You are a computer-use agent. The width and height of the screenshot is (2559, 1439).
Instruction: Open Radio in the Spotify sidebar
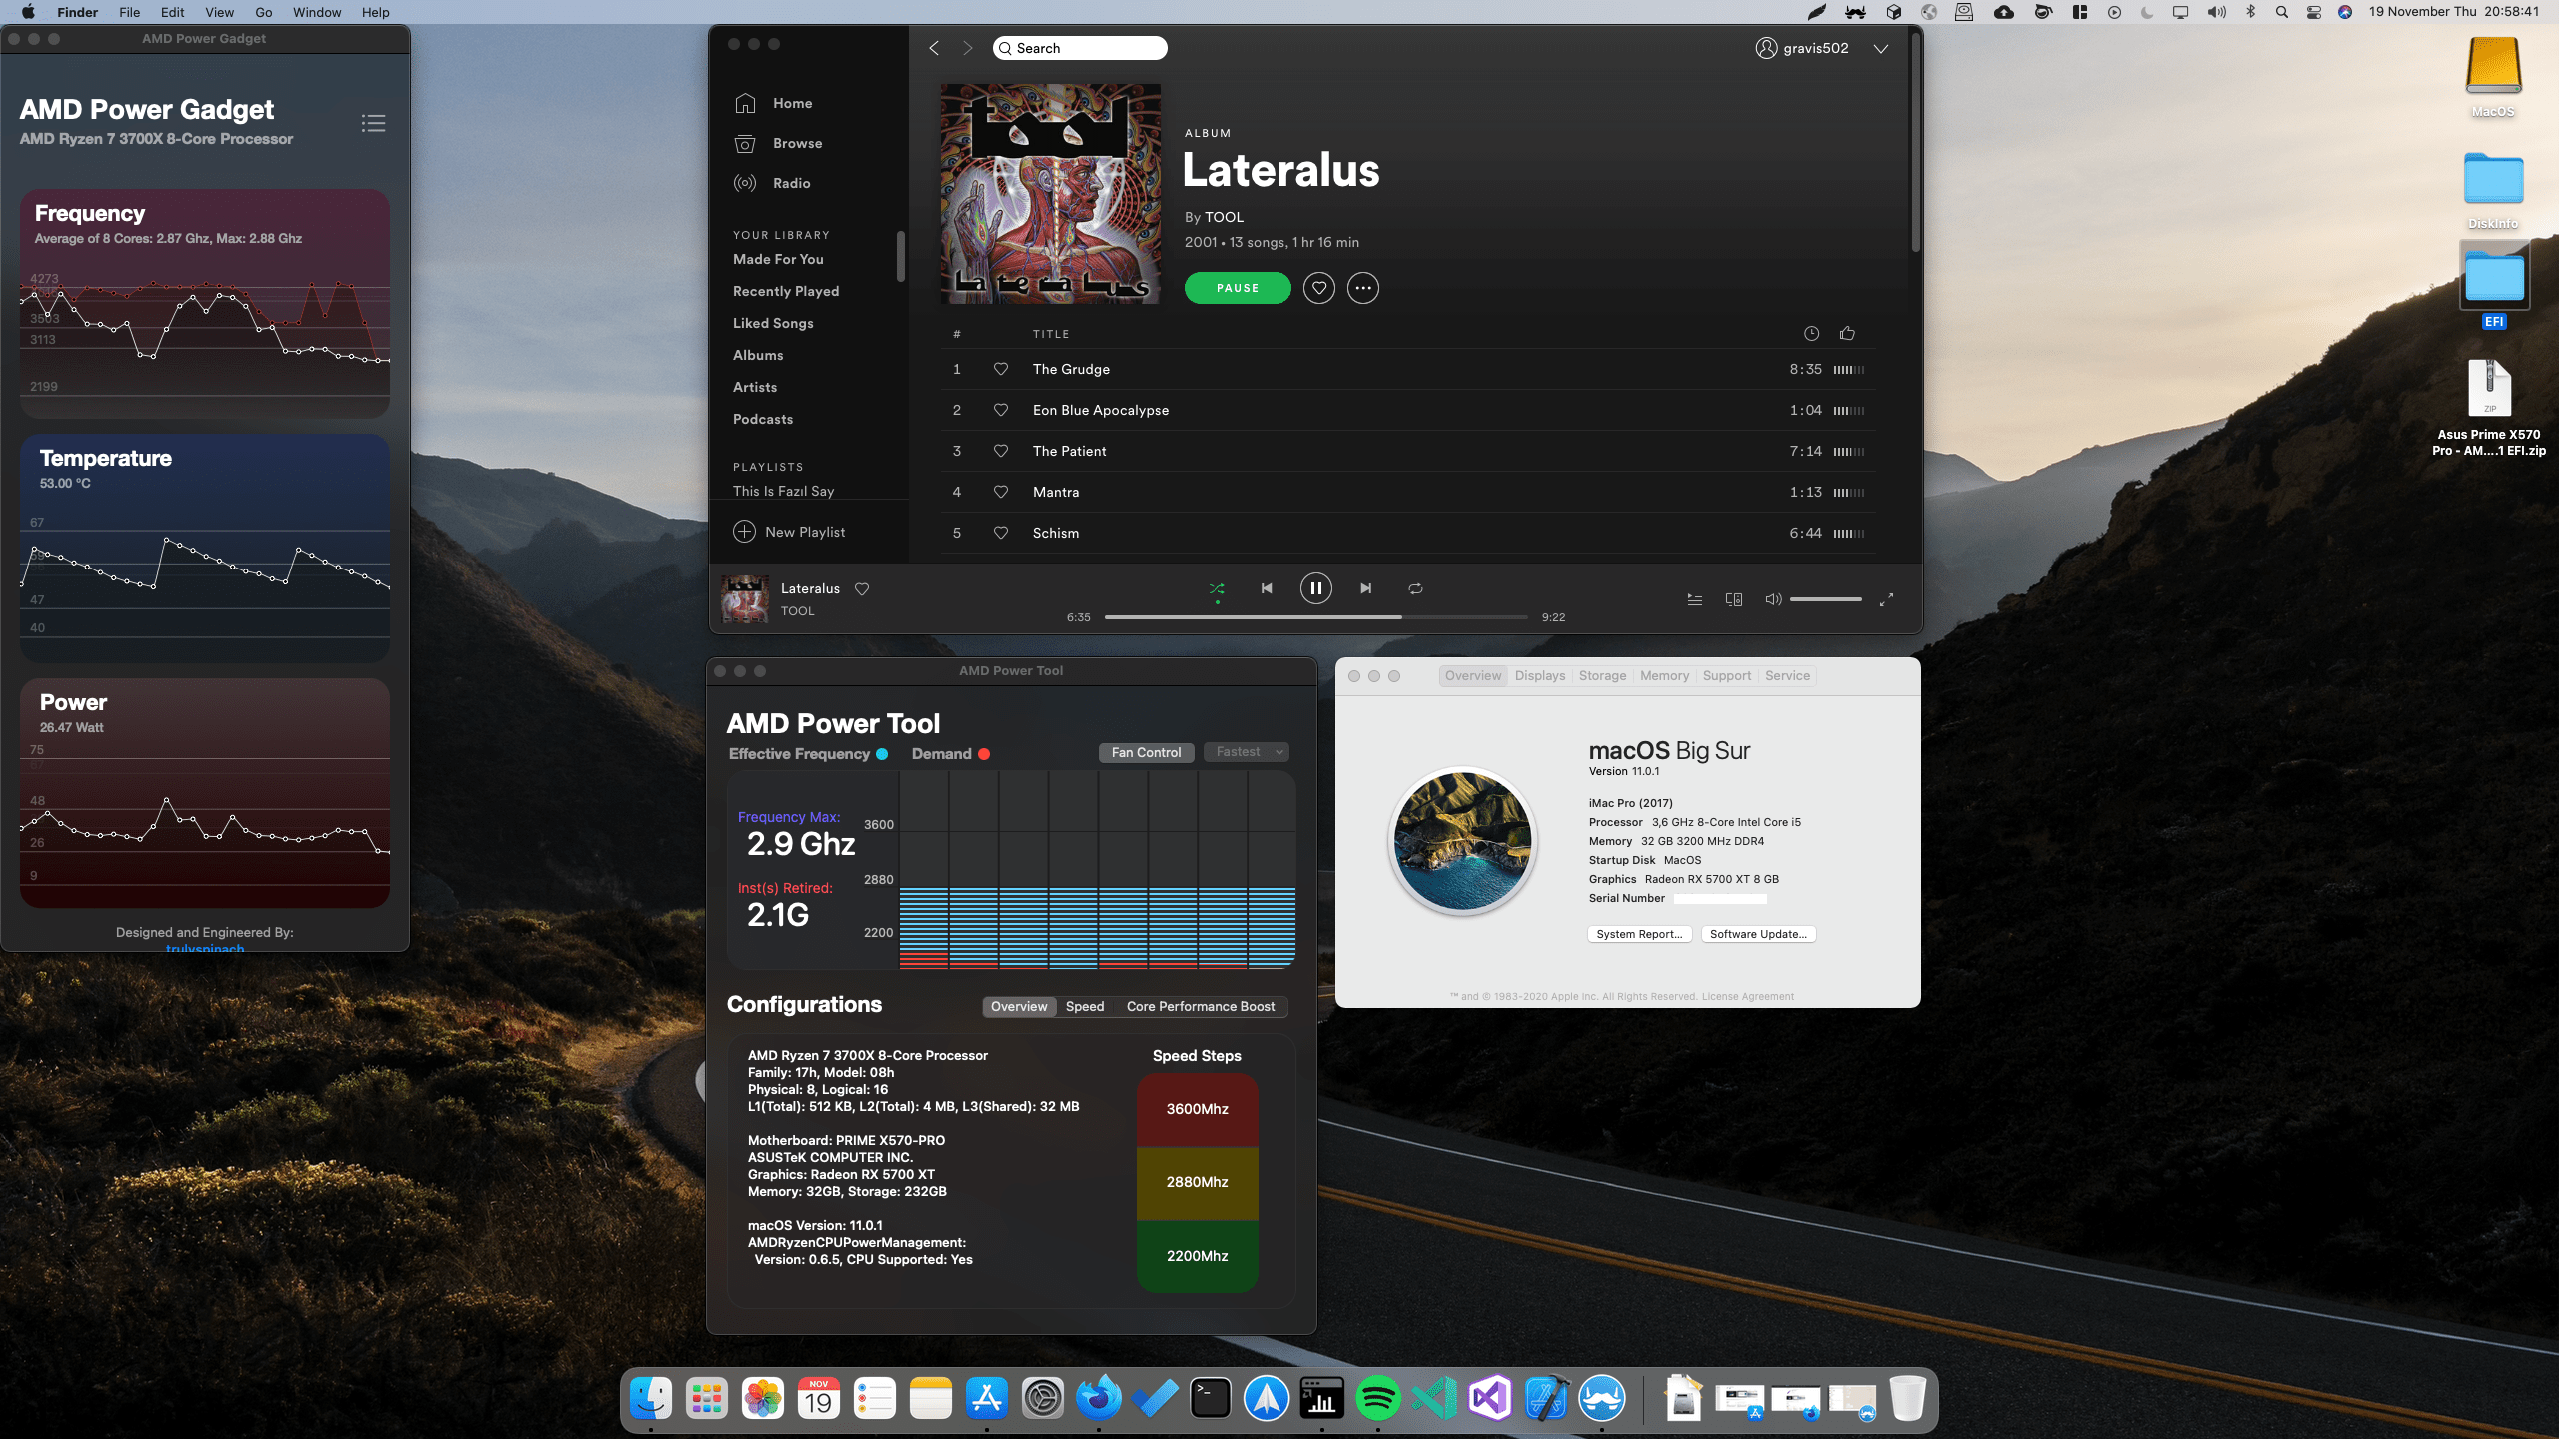click(791, 182)
